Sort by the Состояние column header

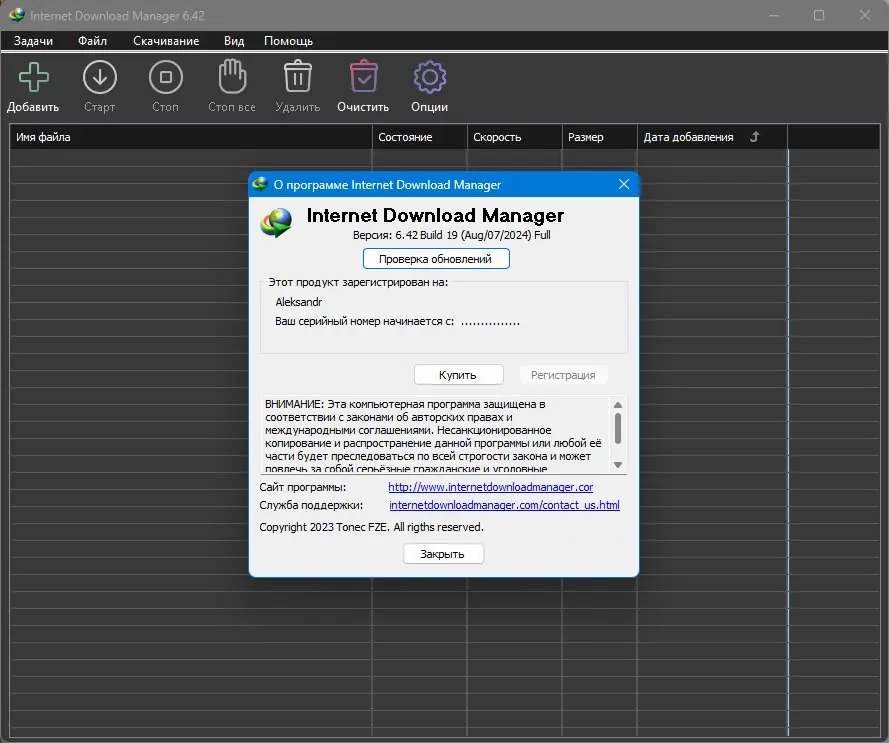[420, 137]
